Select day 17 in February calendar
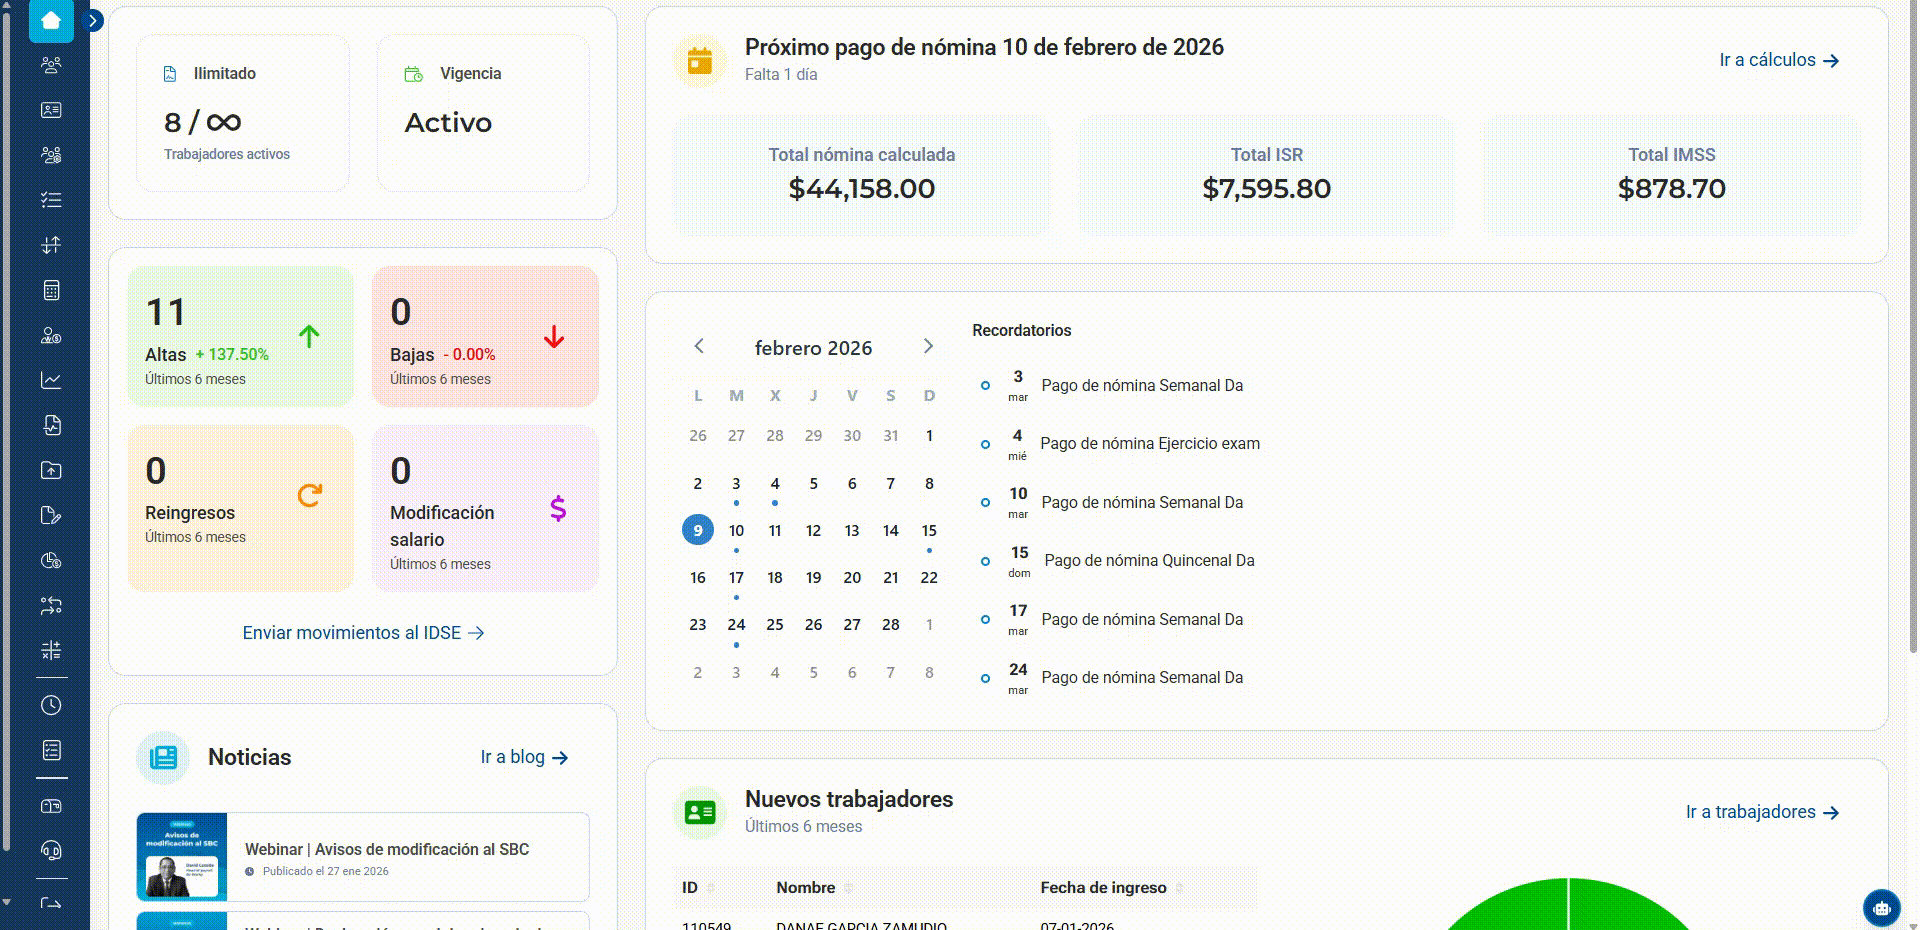Screen dimensions: 1920x930 [736, 578]
